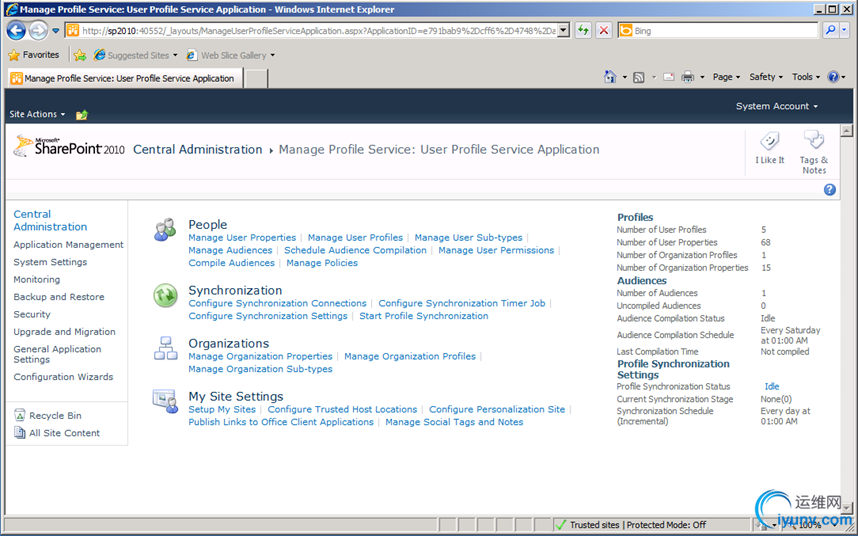Viewport: 858px width, 536px height.
Task: Open Configuration Wizards nav link
Action: coord(63,376)
